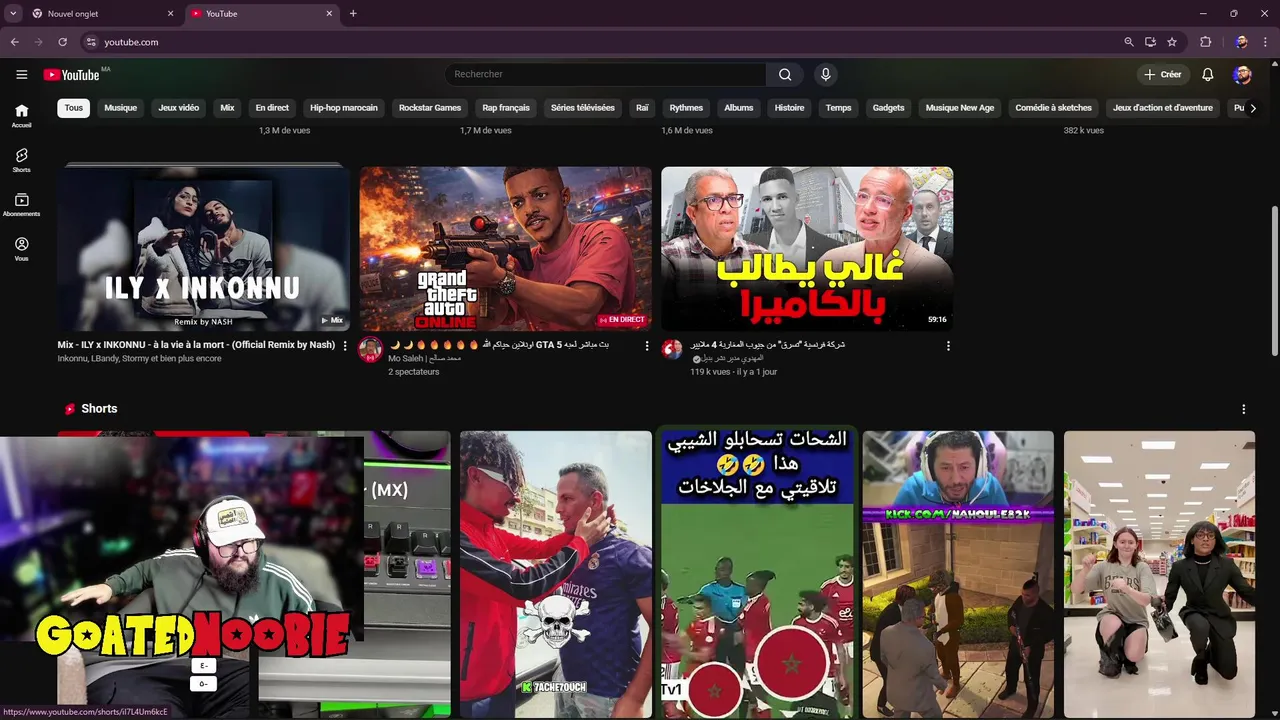
Task: Select the Raï chip
Action: pyautogui.click(x=642, y=108)
